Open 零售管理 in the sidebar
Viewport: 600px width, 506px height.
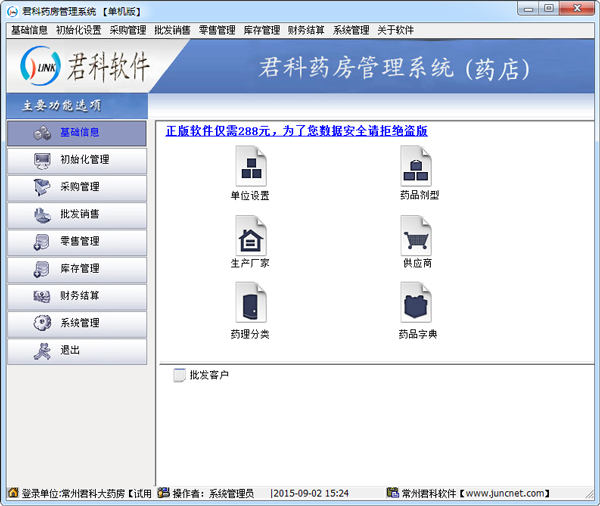pyautogui.click(x=77, y=242)
